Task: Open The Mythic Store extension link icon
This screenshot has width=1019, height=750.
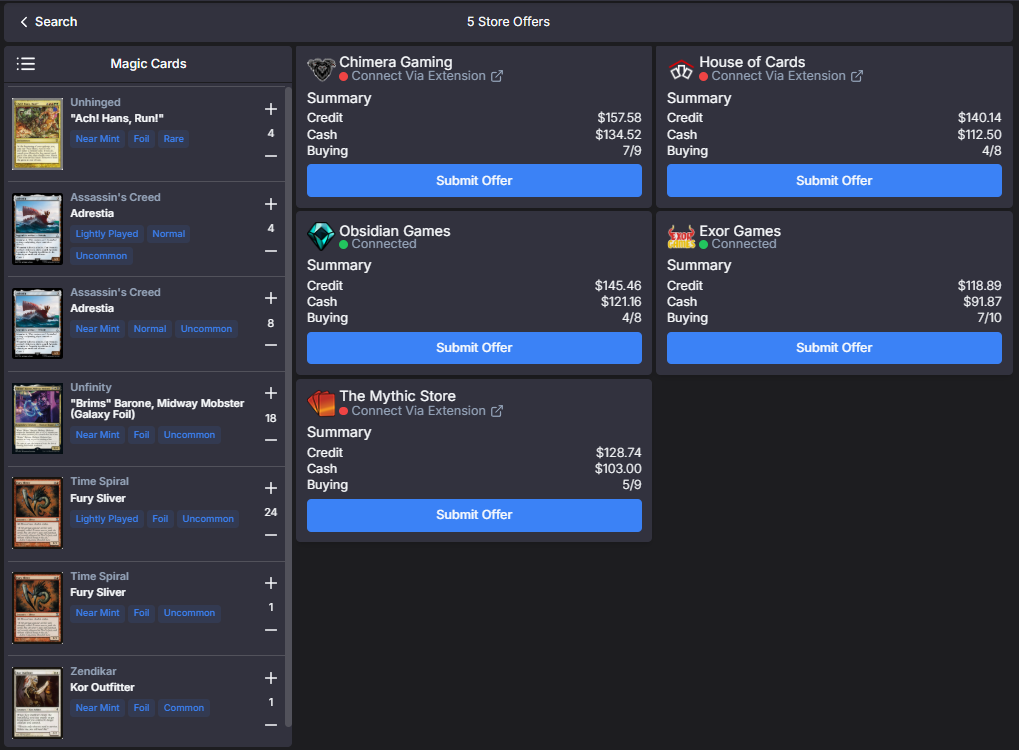Action: (497, 411)
